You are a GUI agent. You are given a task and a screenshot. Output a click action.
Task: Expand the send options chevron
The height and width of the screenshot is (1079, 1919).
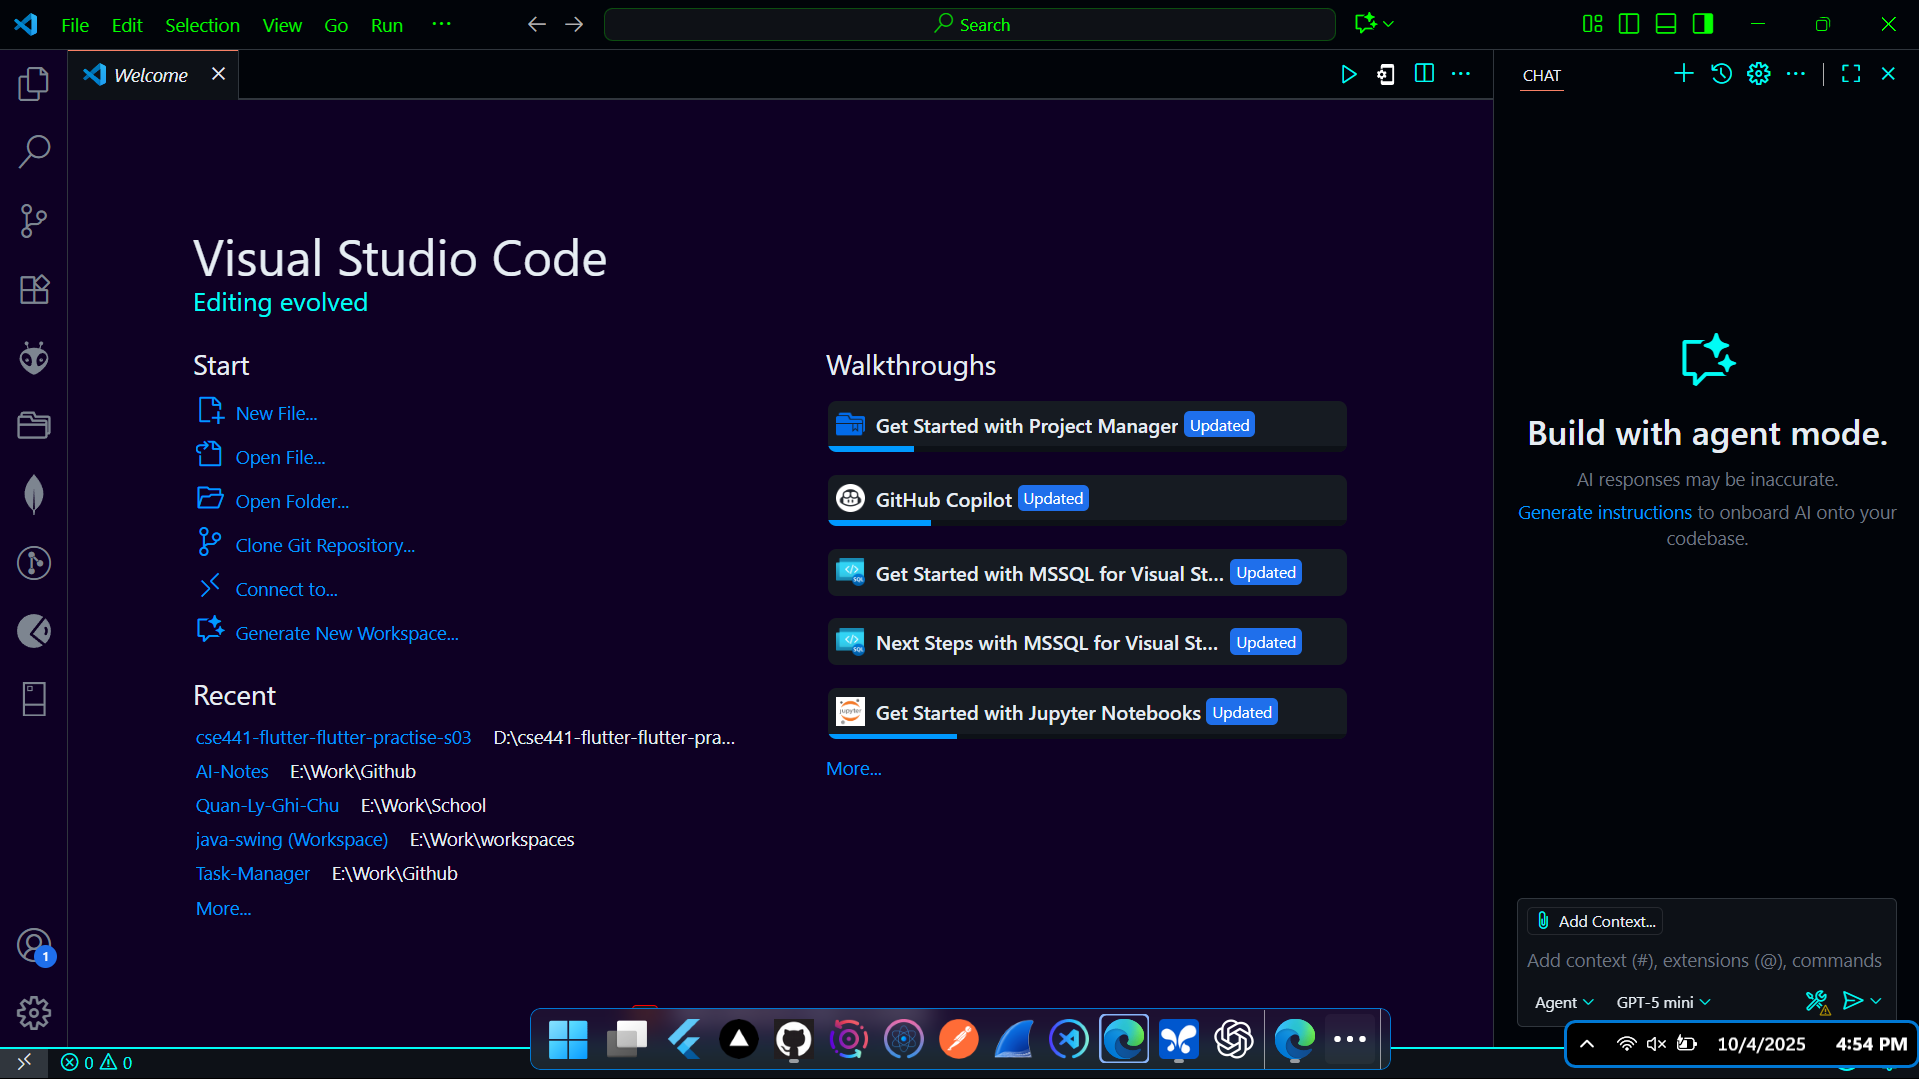pos(1877,1001)
